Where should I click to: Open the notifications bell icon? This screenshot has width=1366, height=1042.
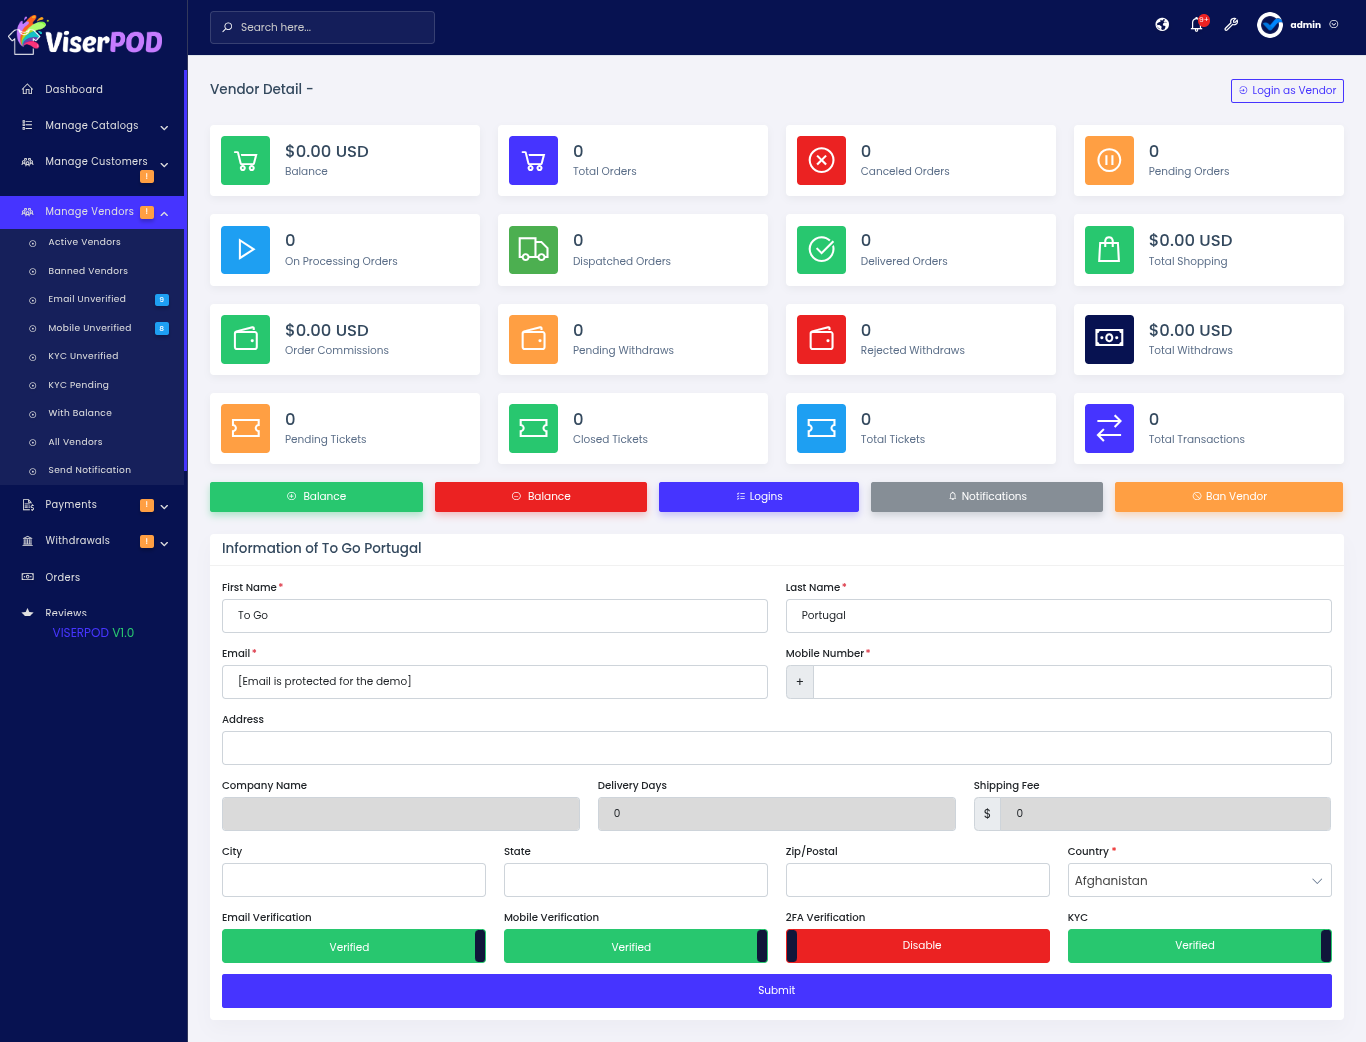pyautogui.click(x=1197, y=25)
